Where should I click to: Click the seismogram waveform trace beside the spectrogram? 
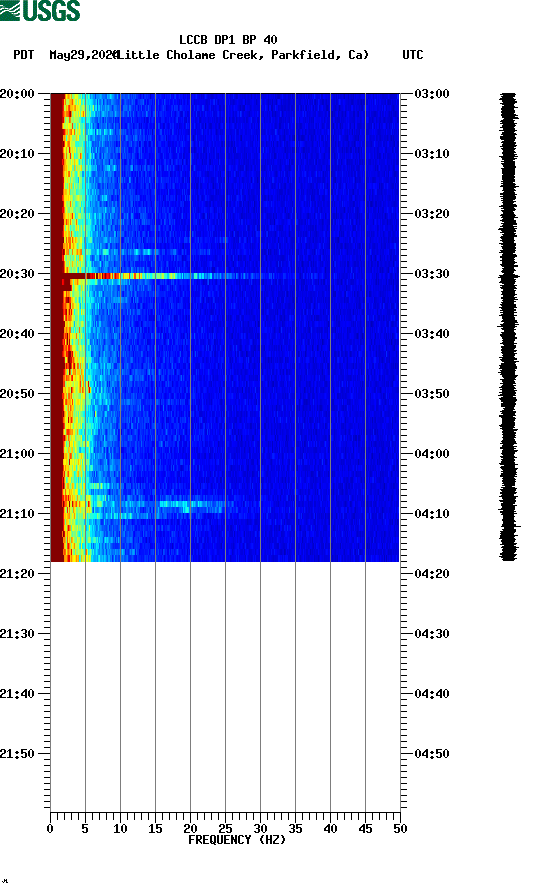(x=509, y=327)
